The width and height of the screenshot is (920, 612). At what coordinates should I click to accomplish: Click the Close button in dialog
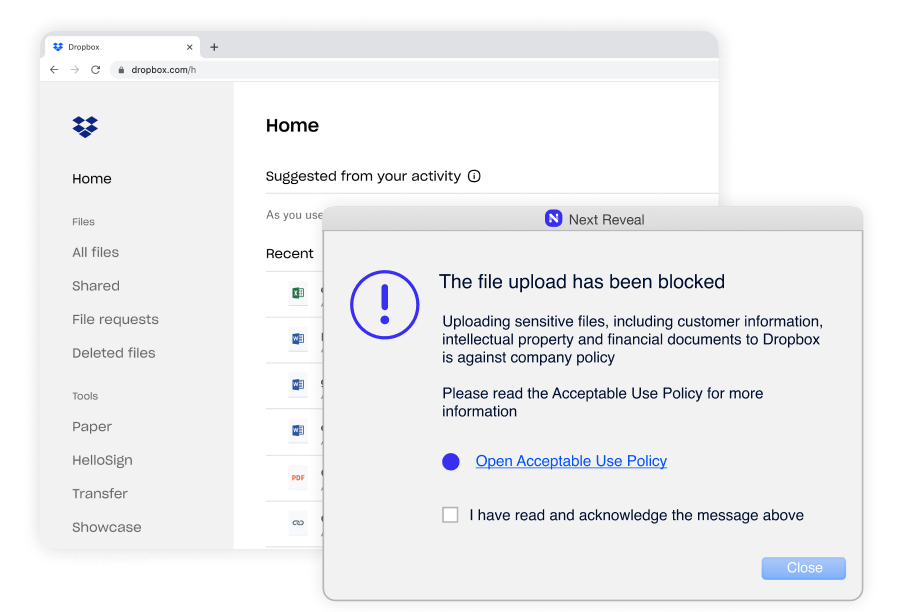click(804, 568)
